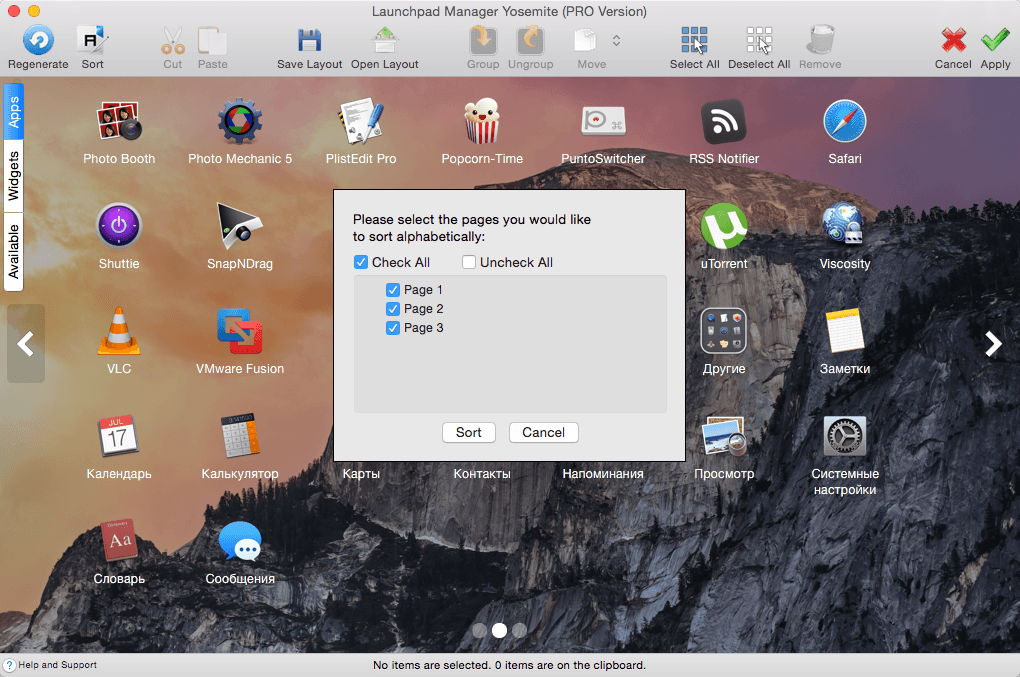Switch to the Apps side tab

point(14,111)
